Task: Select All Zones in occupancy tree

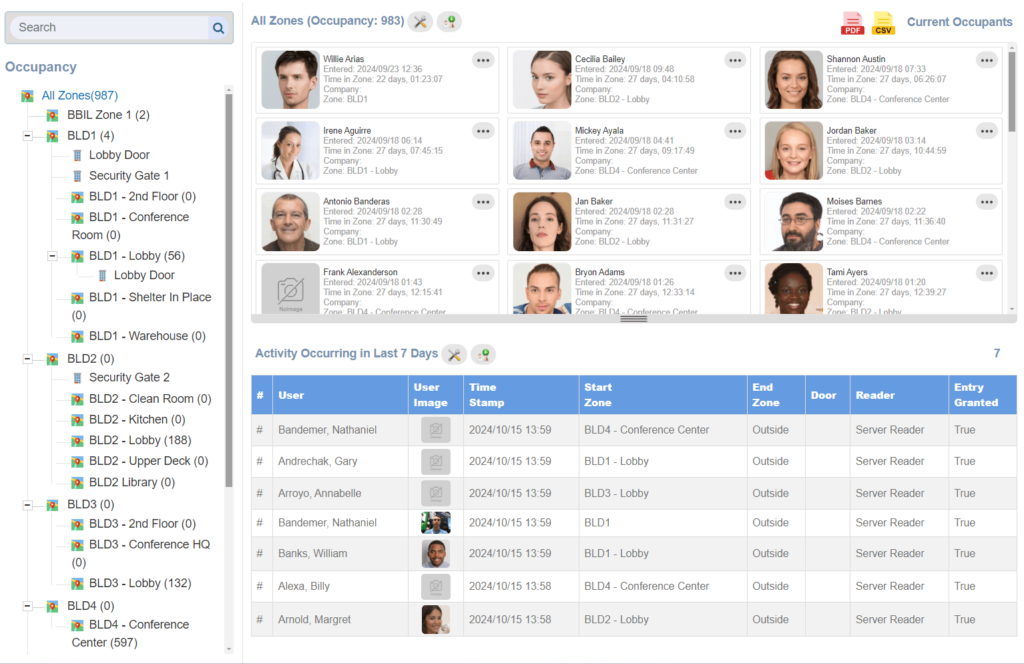Action: click(x=79, y=95)
